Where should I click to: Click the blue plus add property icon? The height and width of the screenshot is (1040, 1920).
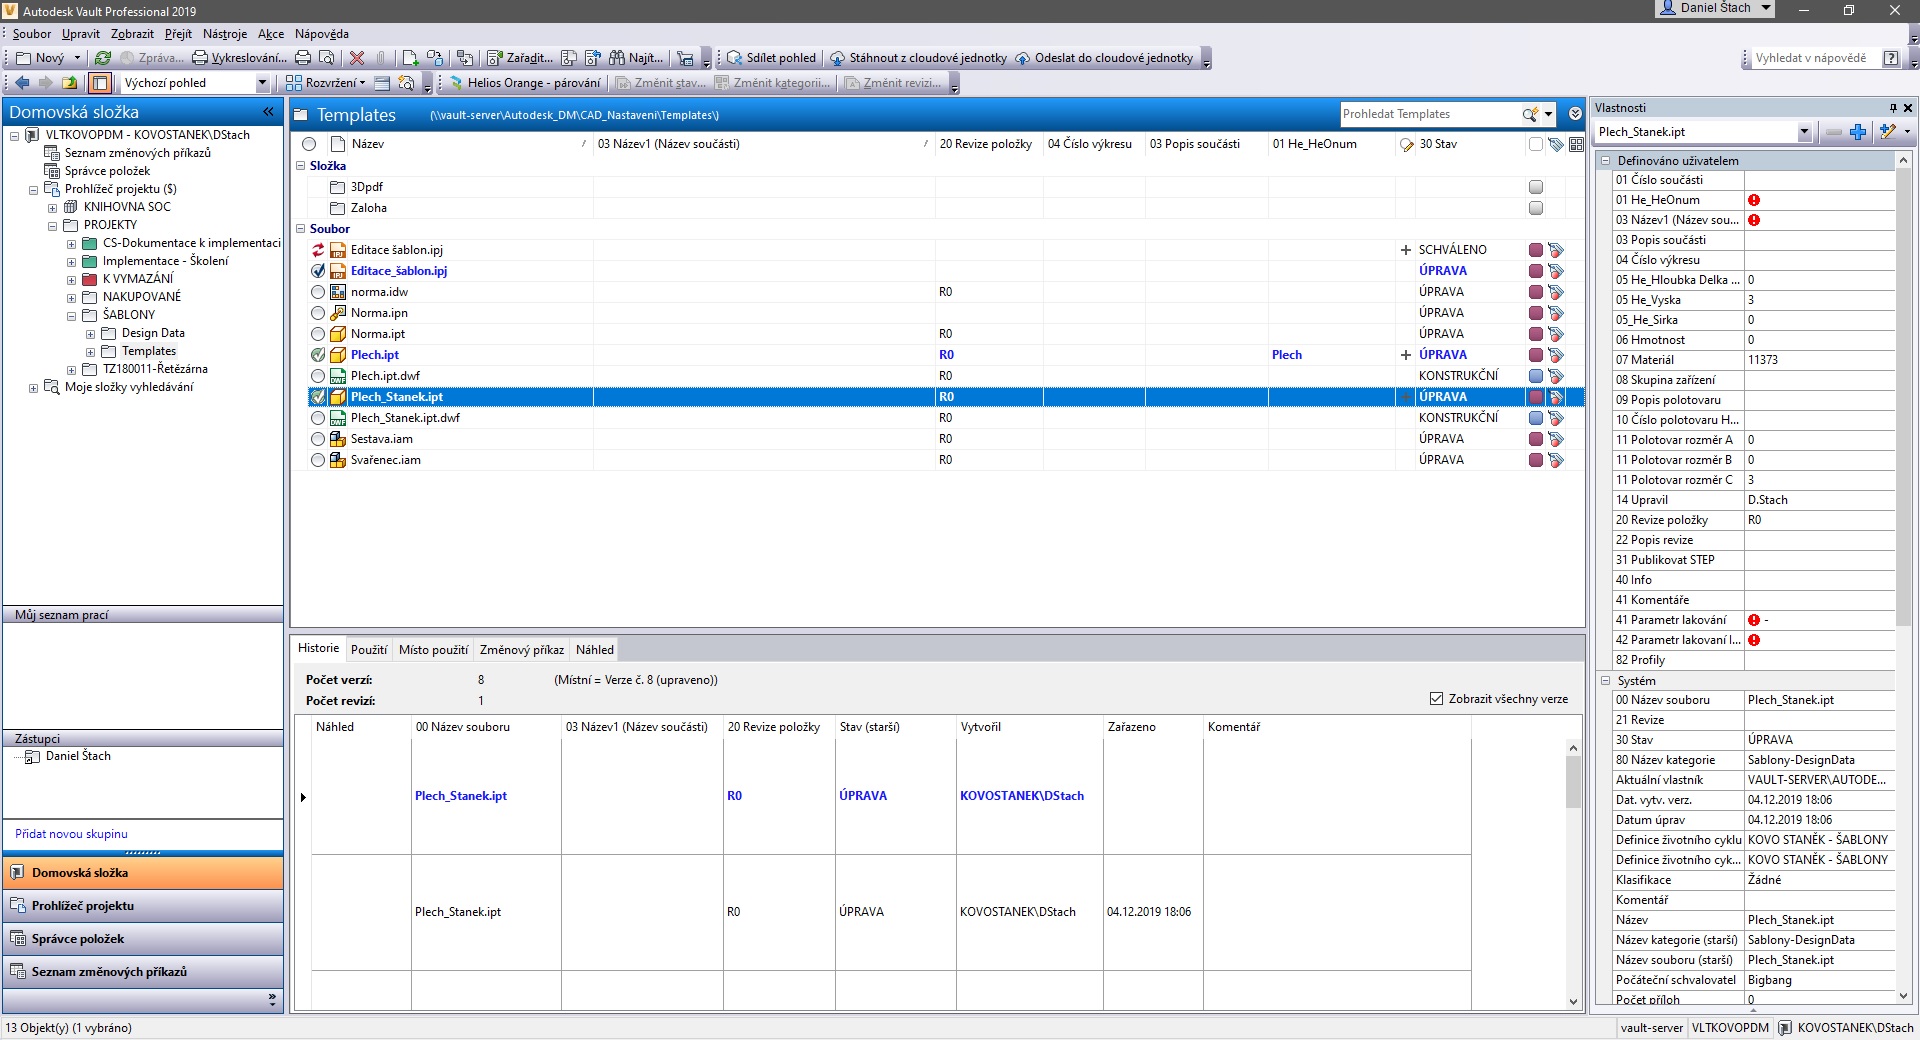click(x=1858, y=132)
